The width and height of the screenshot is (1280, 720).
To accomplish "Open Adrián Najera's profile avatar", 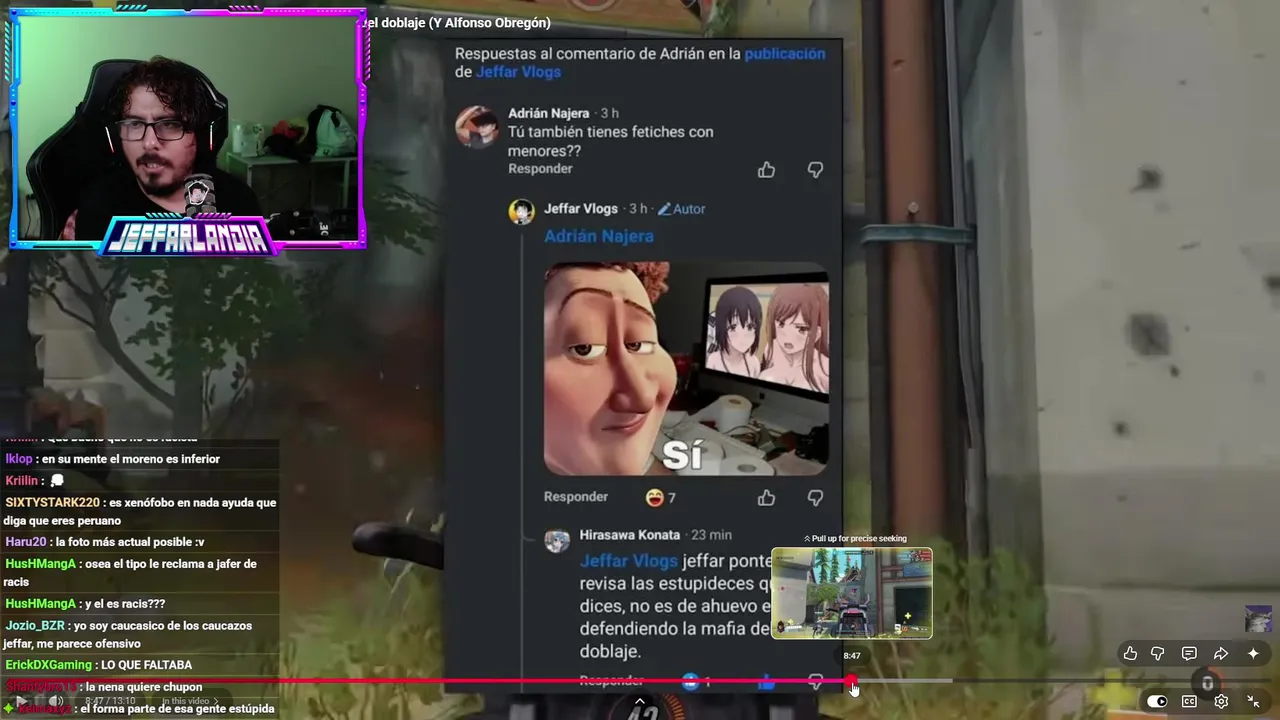I will click(x=477, y=126).
